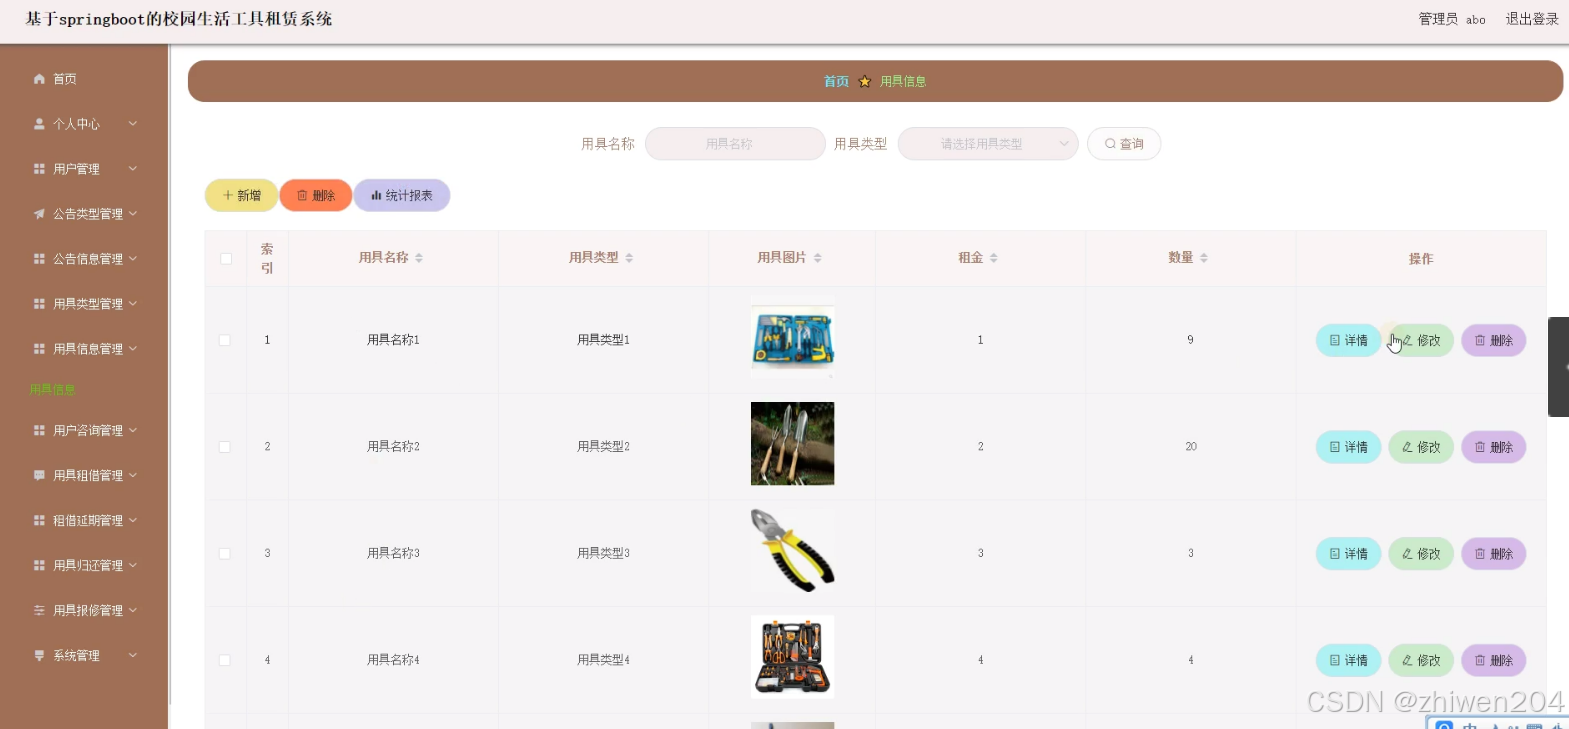Click the sort arrows on 数量 column

(x=1204, y=258)
